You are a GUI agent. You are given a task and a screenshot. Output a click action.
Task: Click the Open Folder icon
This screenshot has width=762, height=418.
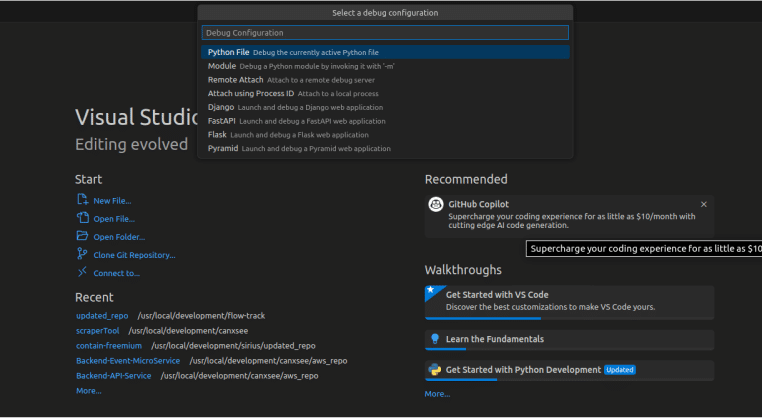pyautogui.click(x=83, y=236)
